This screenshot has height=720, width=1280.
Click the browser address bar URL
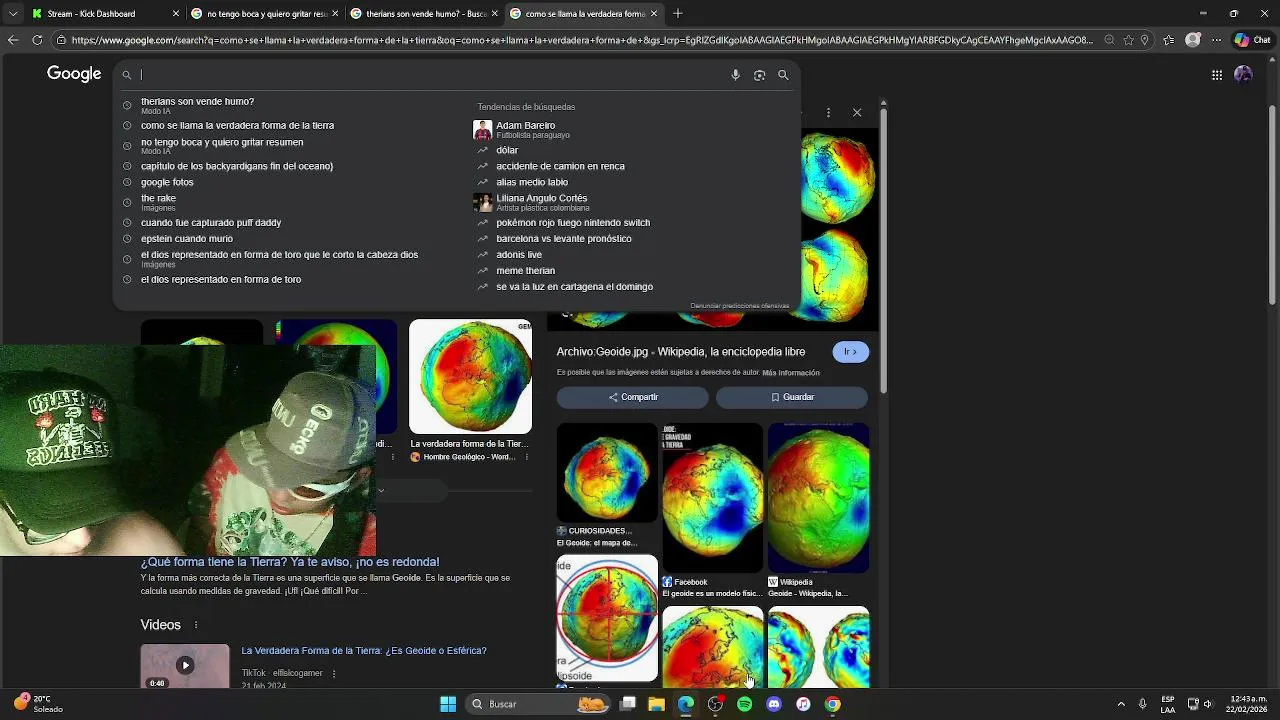(582, 40)
